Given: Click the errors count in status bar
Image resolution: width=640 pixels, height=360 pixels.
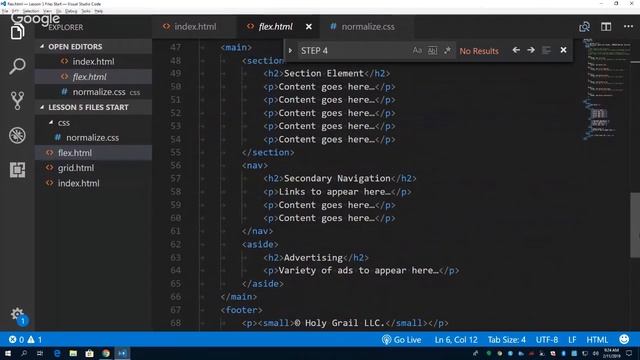Looking at the screenshot, I should point(16,340).
